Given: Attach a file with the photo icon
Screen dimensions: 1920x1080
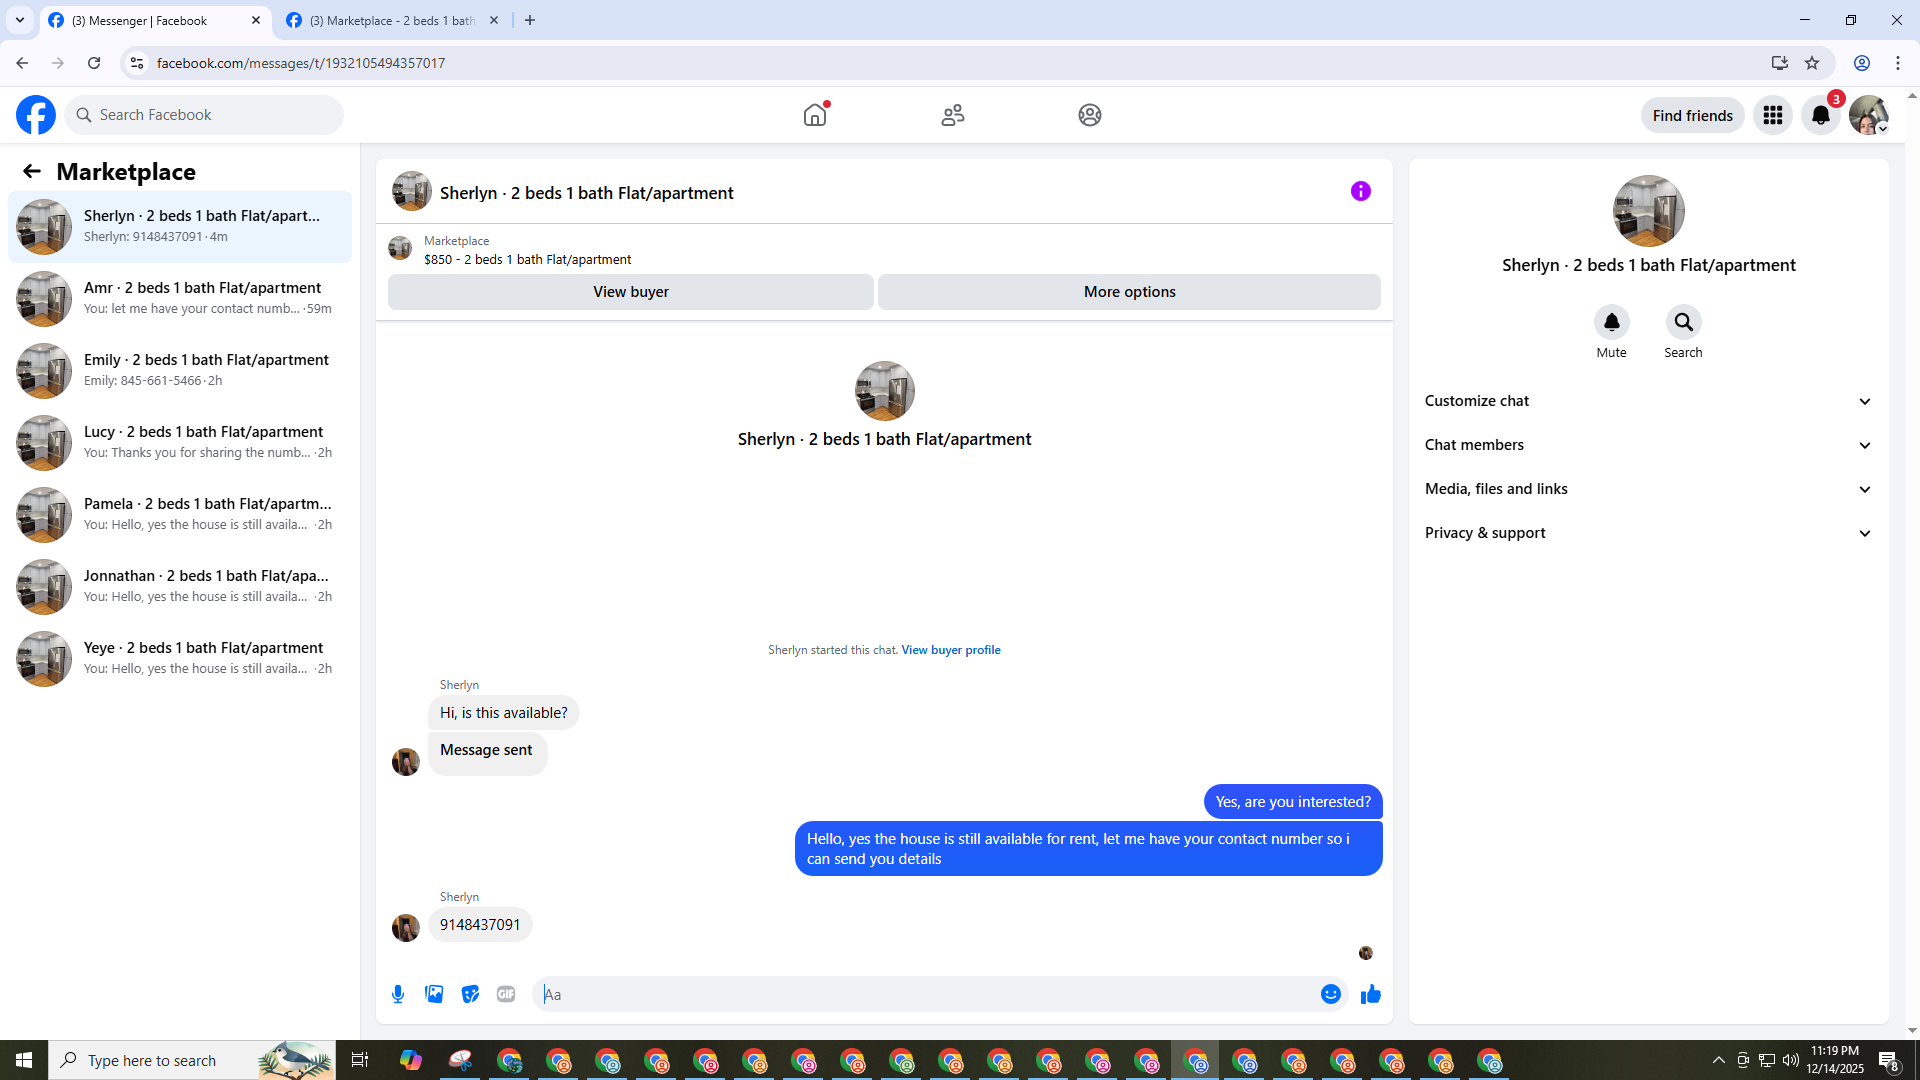Looking at the screenshot, I should tap(434, 994).
